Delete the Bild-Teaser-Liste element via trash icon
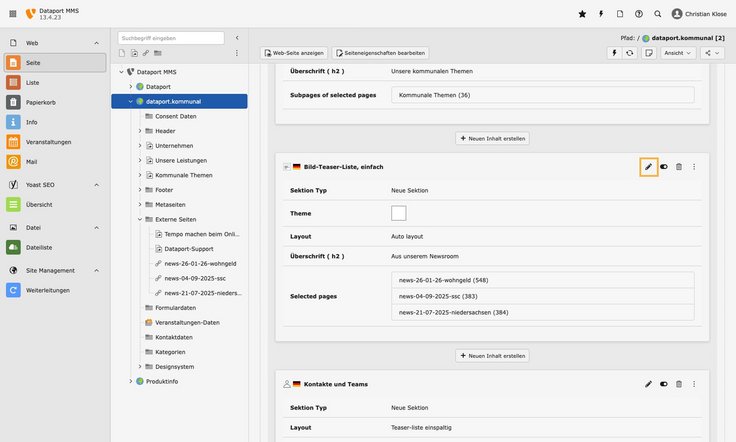736x442 pixels. pyautogui.click(x=679, y=167)
